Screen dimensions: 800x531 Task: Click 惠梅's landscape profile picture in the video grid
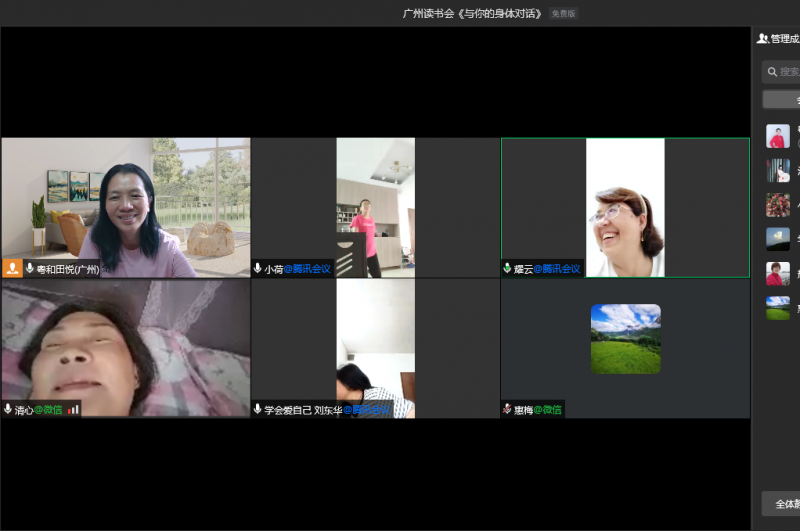tap(625, 339)
